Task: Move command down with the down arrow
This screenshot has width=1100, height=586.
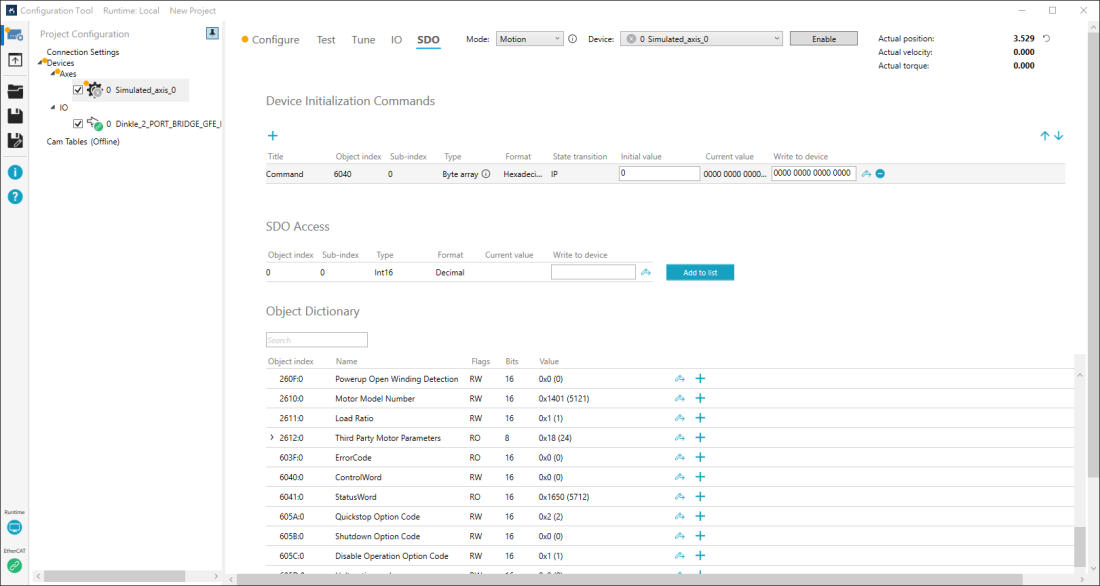Action: (x=1059, y=136)
